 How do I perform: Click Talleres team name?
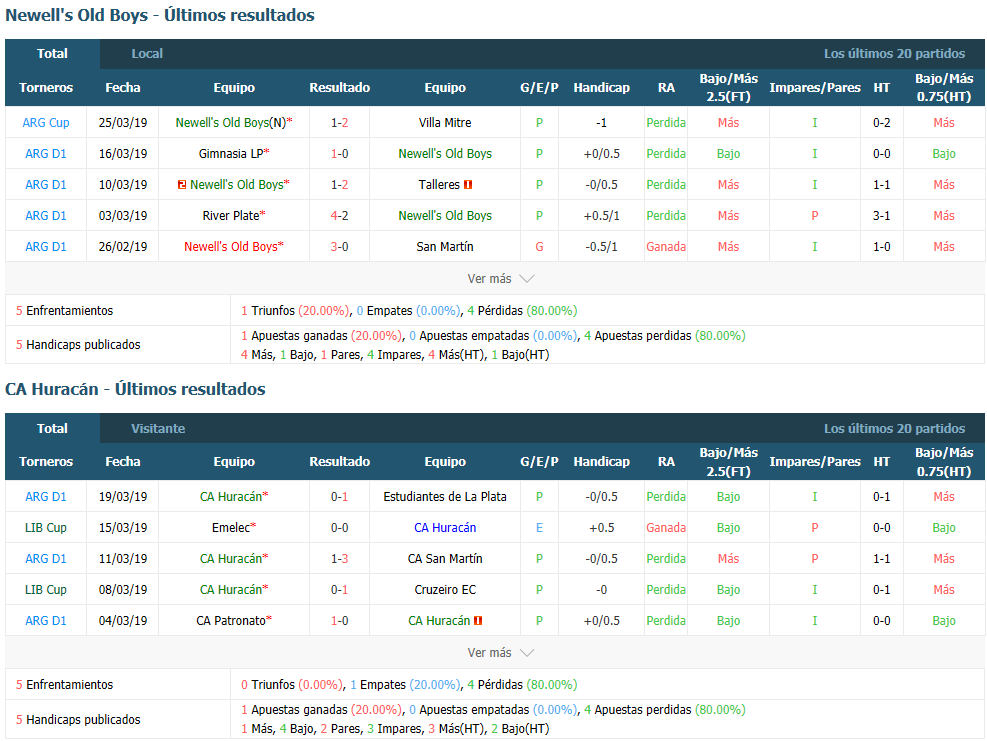(439, 185)
